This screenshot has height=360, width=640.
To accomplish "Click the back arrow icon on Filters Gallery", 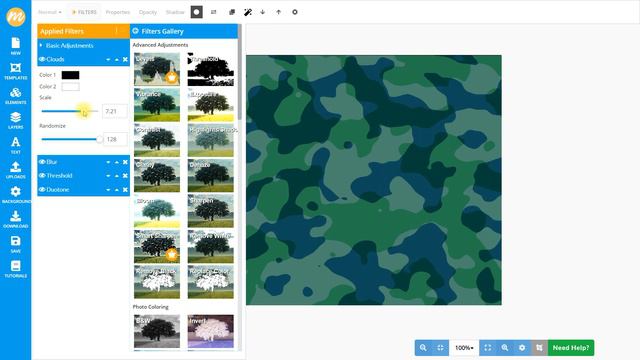I will pos(136,31).
